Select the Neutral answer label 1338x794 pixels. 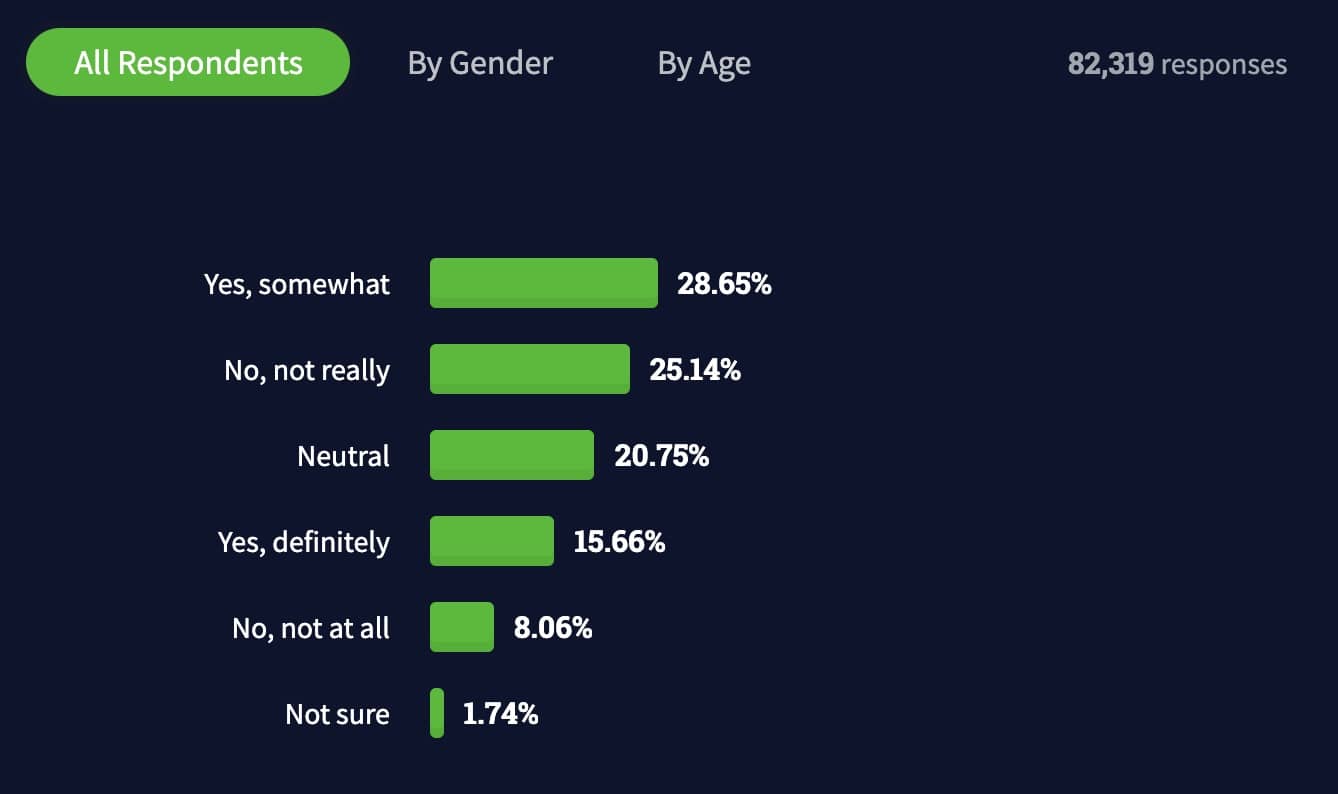343,456
